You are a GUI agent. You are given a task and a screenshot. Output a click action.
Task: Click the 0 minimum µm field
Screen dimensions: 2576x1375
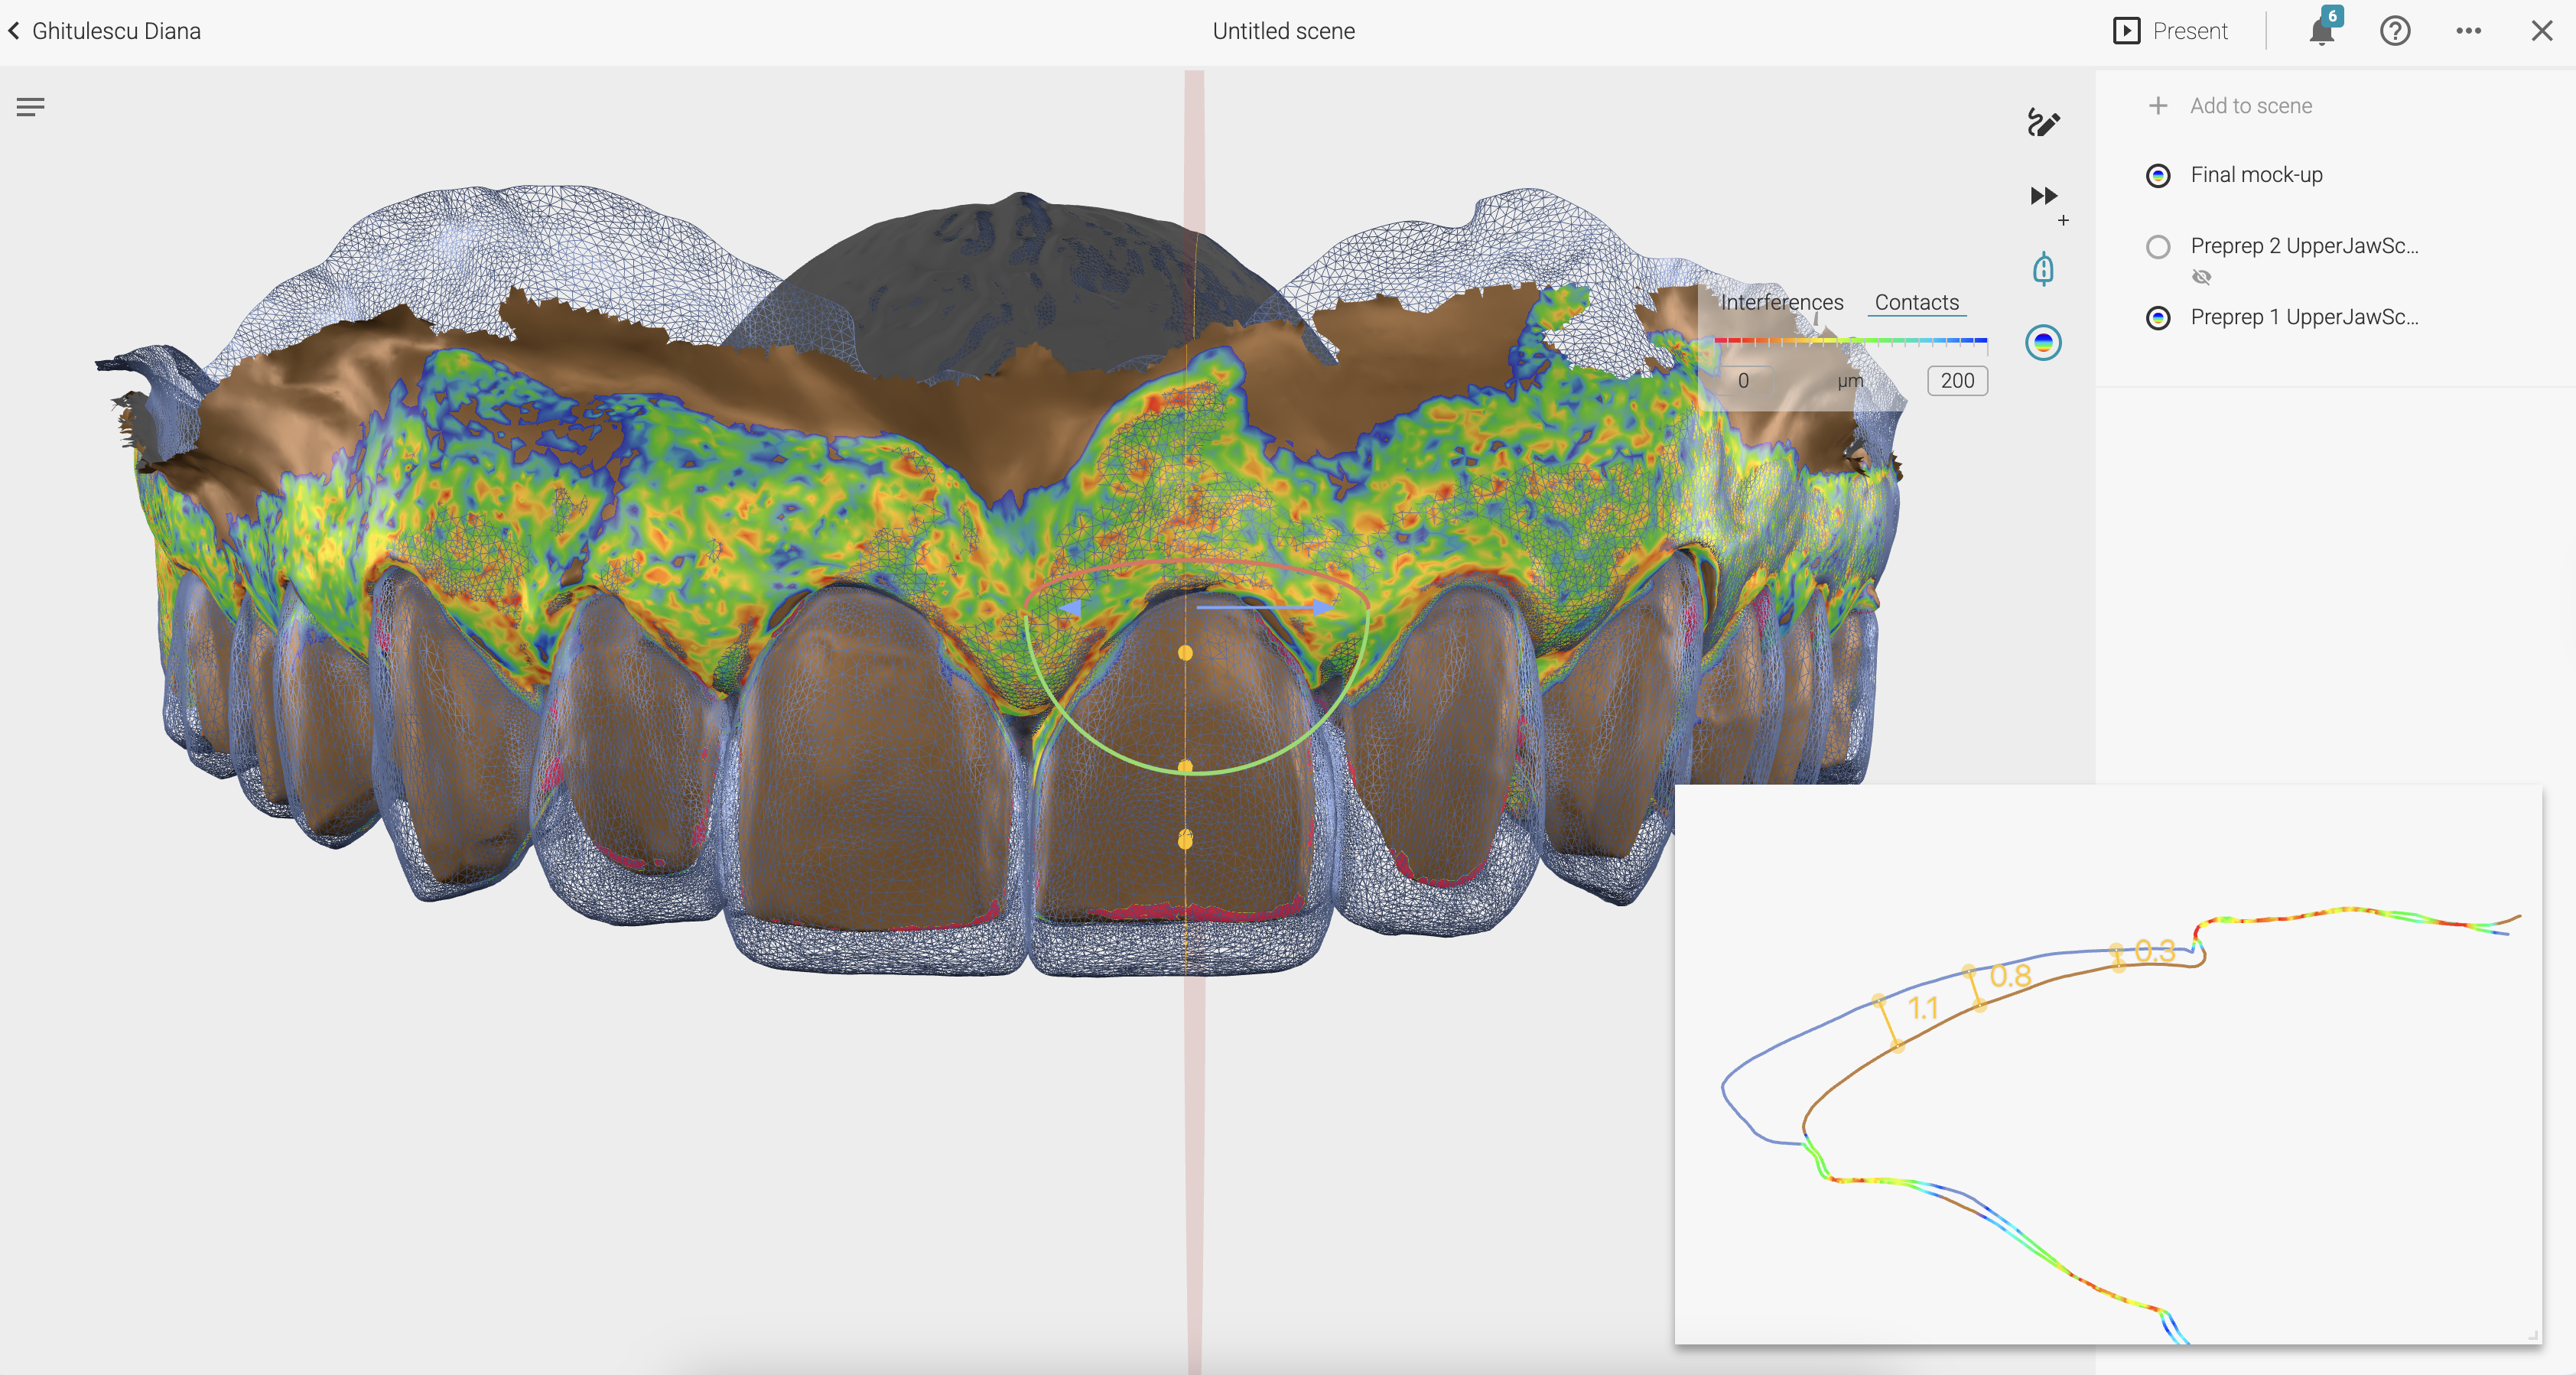pos(1743,381)
